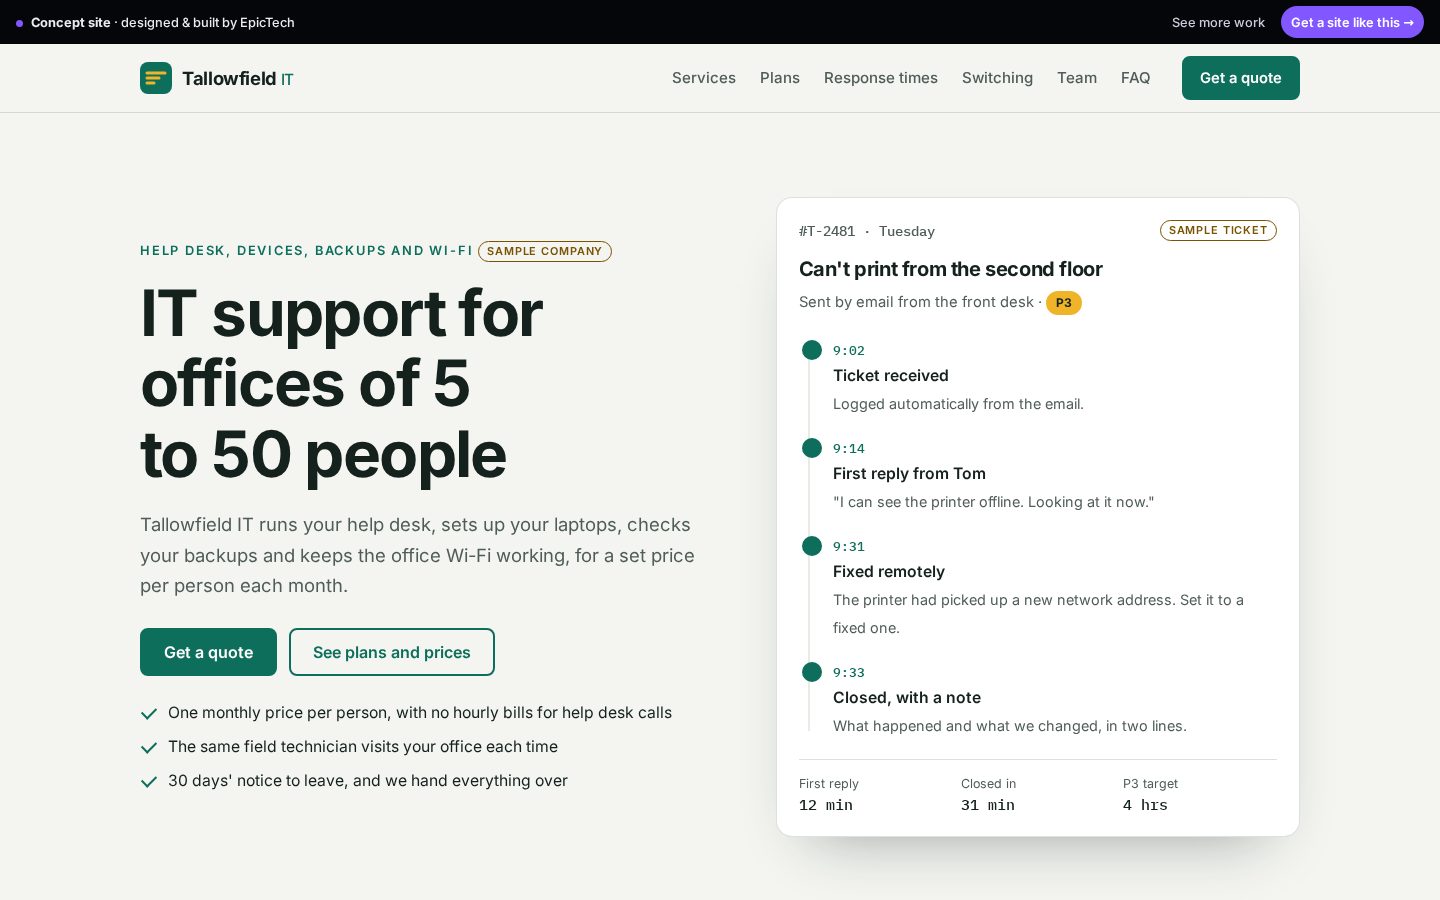The height and width of the screenshot is (900, 1440).
Task: Click checkmark icon beside monthly price line
Action: [x=149, y=714]
